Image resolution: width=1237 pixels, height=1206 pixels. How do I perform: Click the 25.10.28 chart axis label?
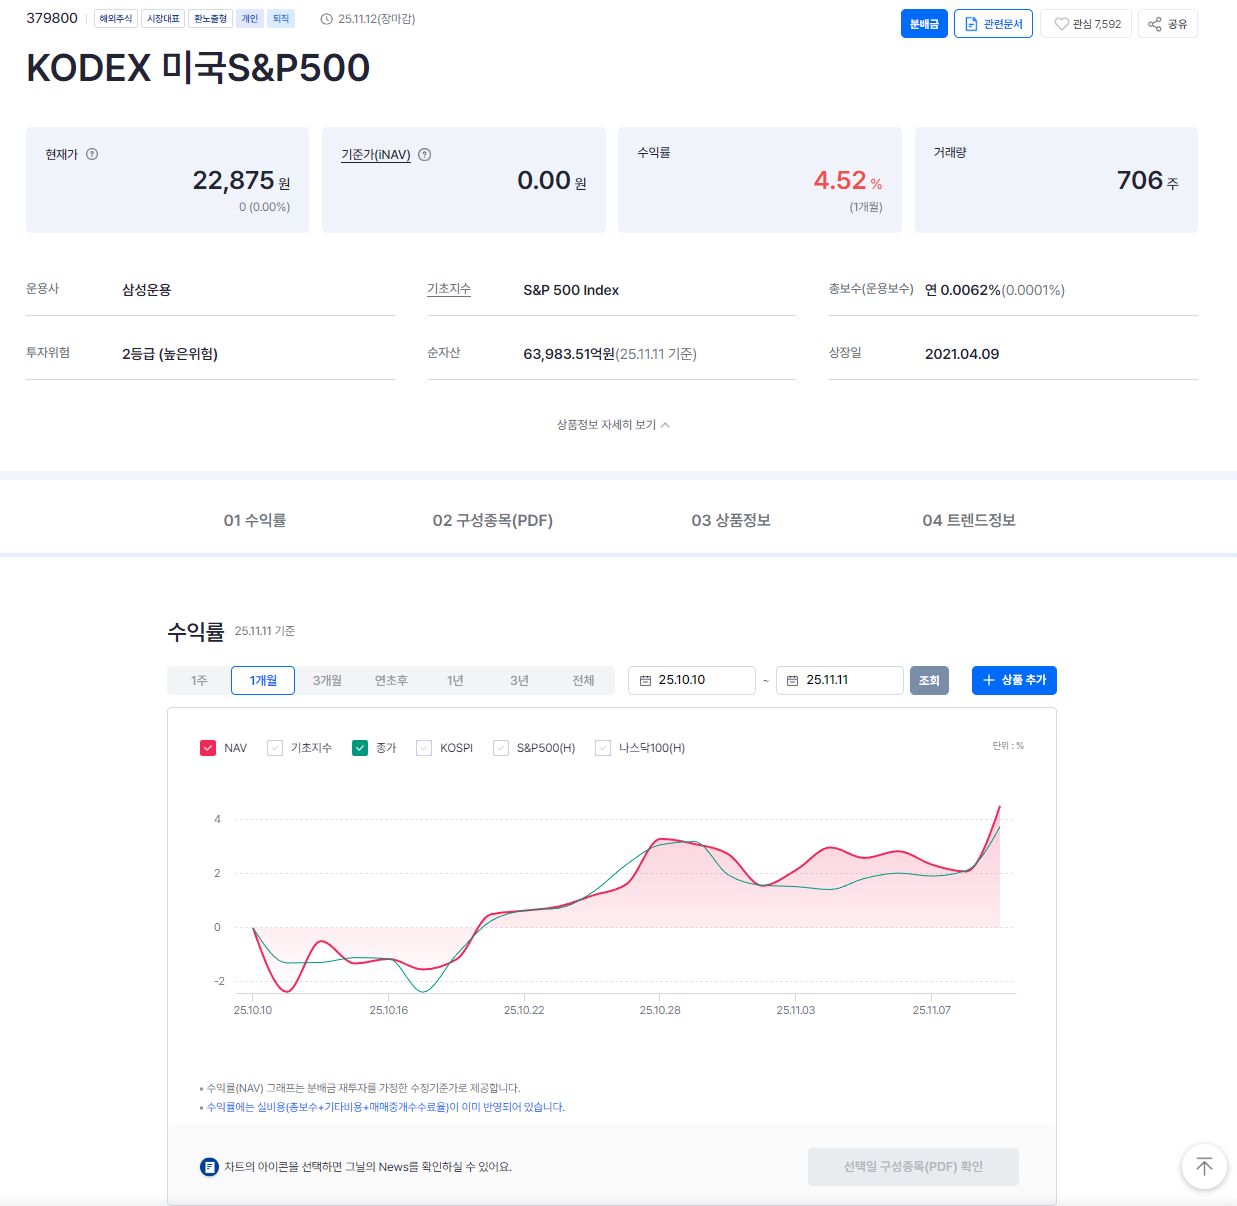pos(660,1010)
